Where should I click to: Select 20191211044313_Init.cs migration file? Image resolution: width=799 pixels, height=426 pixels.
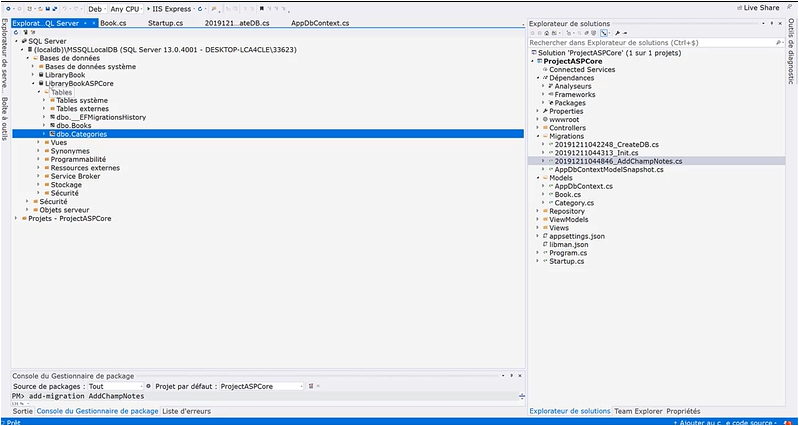pyautogui.click(x=596, y=152)
